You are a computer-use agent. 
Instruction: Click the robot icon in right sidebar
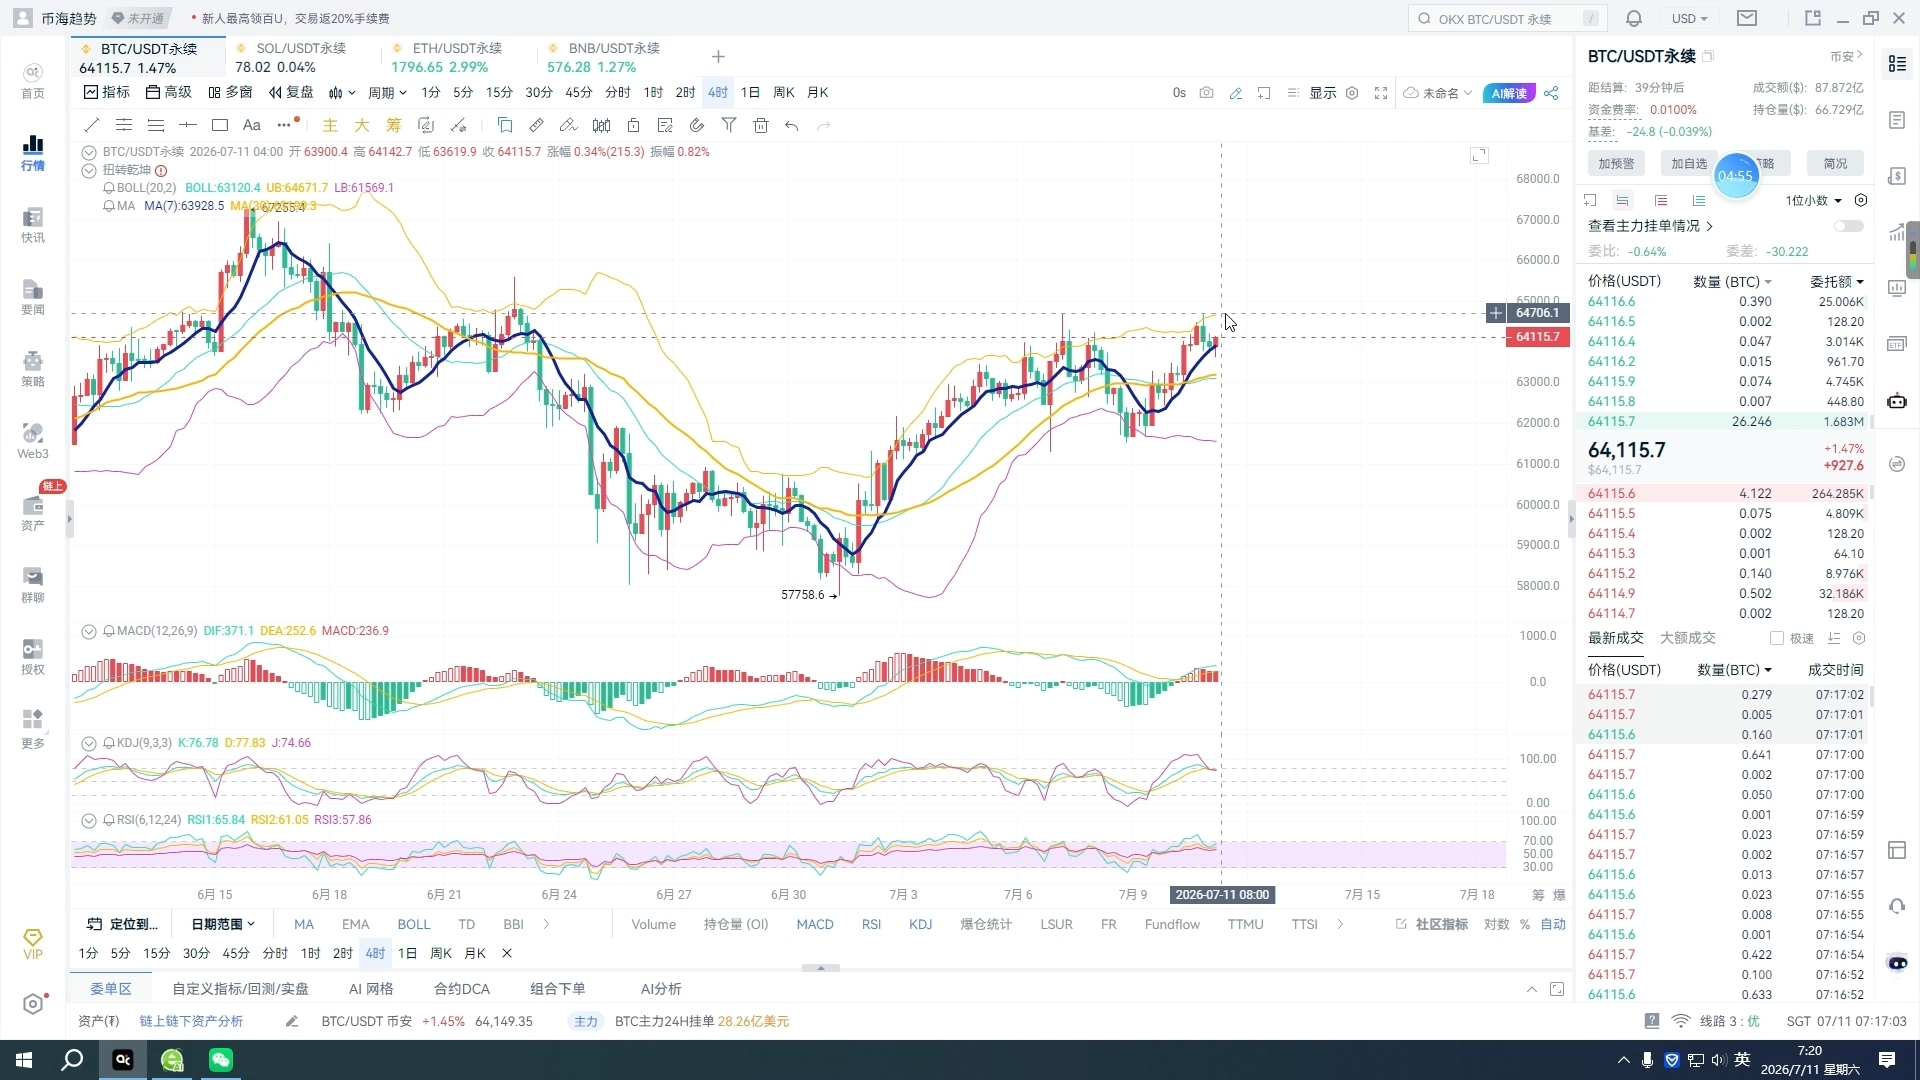pyautogui.click(x=1897, y=401)
